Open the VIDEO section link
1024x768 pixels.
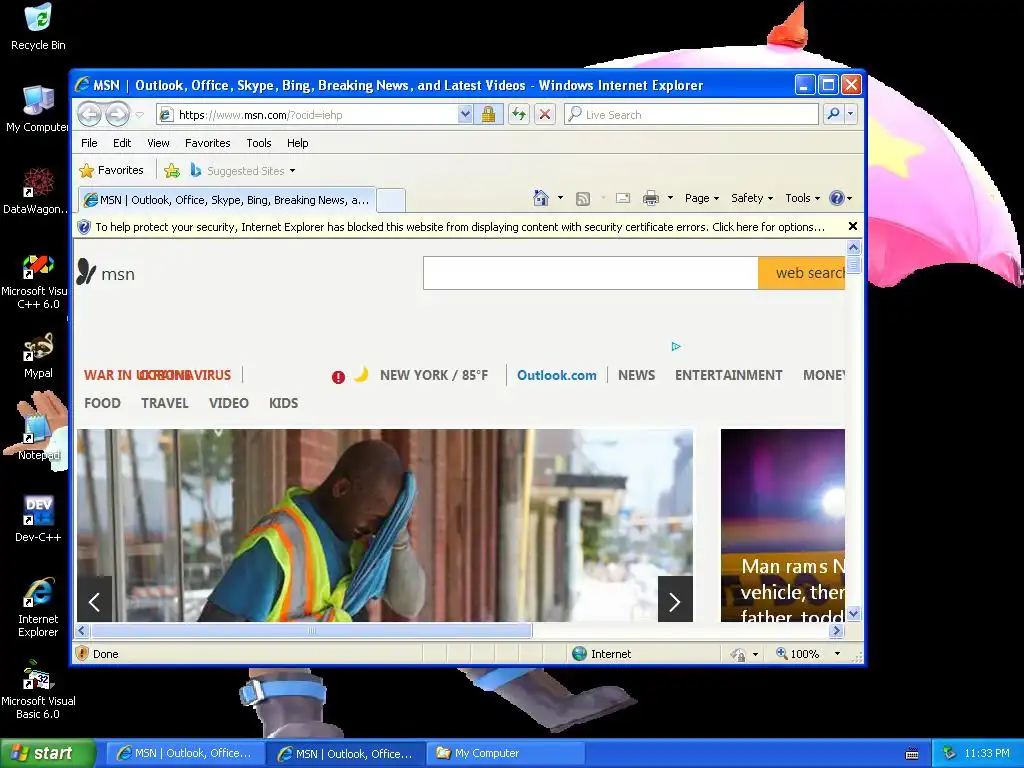229,403
